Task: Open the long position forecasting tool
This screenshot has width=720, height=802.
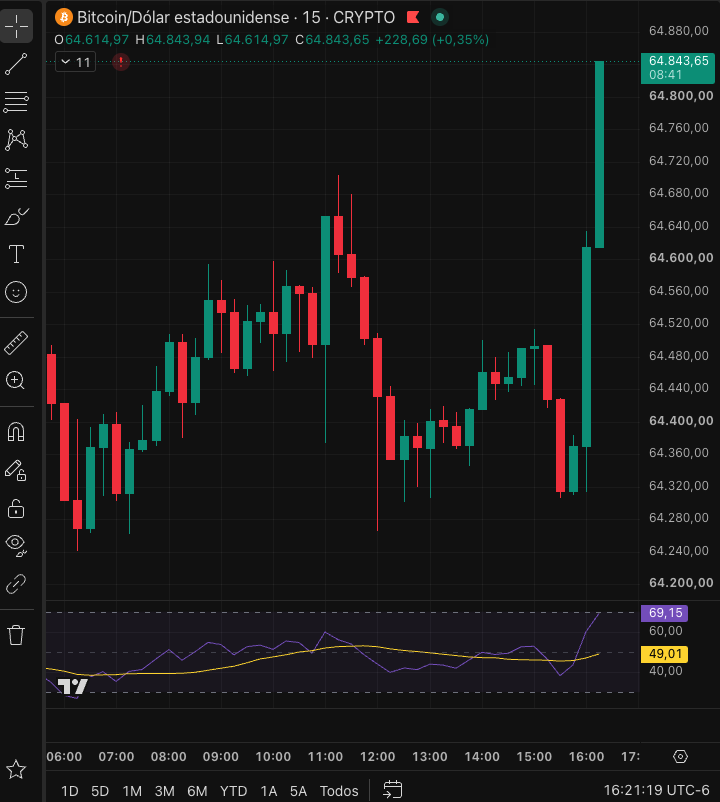Action: coord(16,178)
